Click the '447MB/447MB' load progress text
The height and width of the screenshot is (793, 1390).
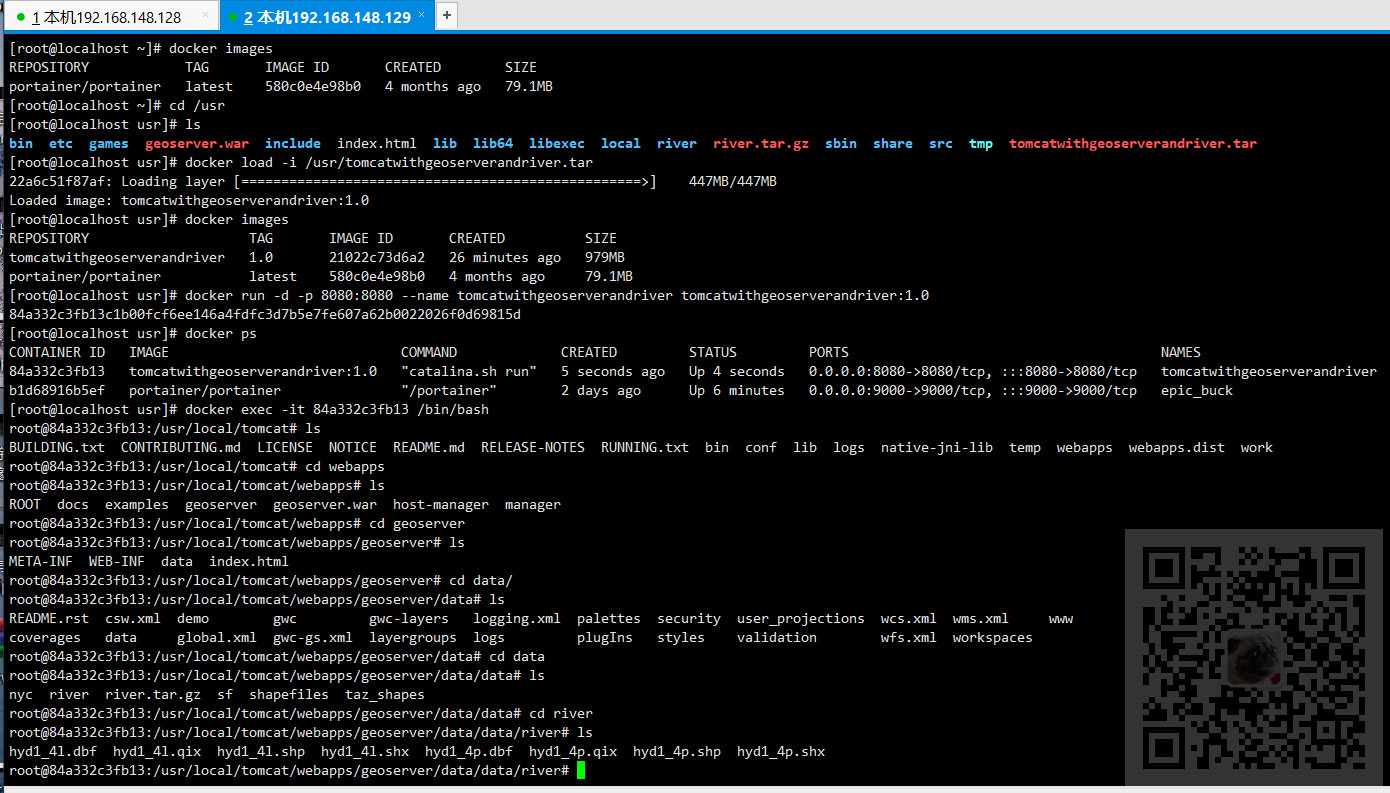coord(733,181)
